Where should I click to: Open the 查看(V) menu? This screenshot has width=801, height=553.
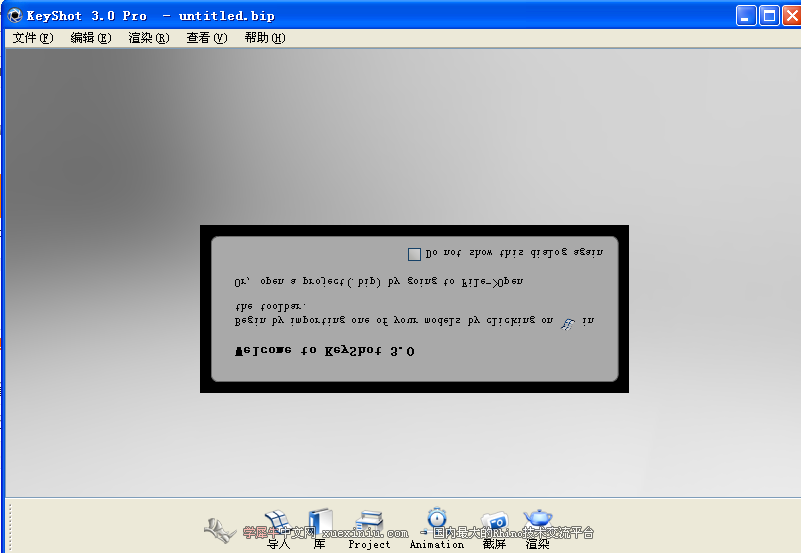tap(206, 38)
